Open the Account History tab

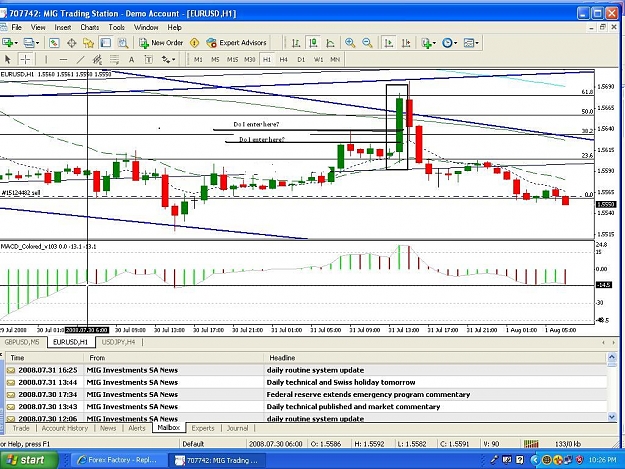[x=65, y=428]
